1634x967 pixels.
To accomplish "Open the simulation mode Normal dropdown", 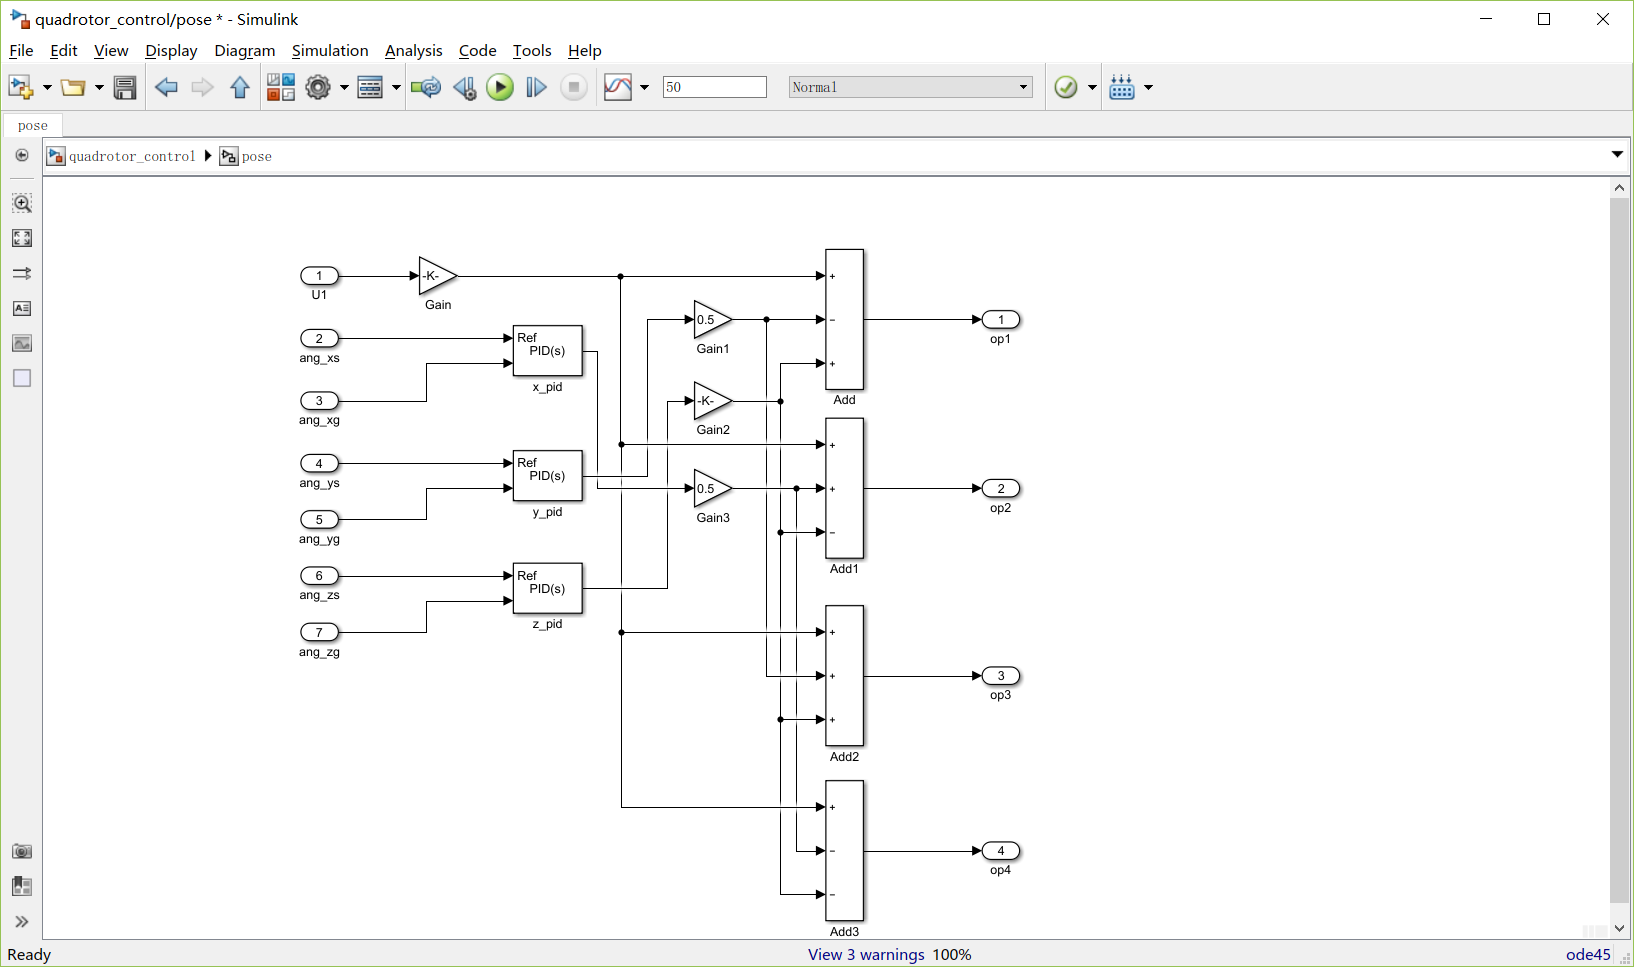I will click(910, 87).
